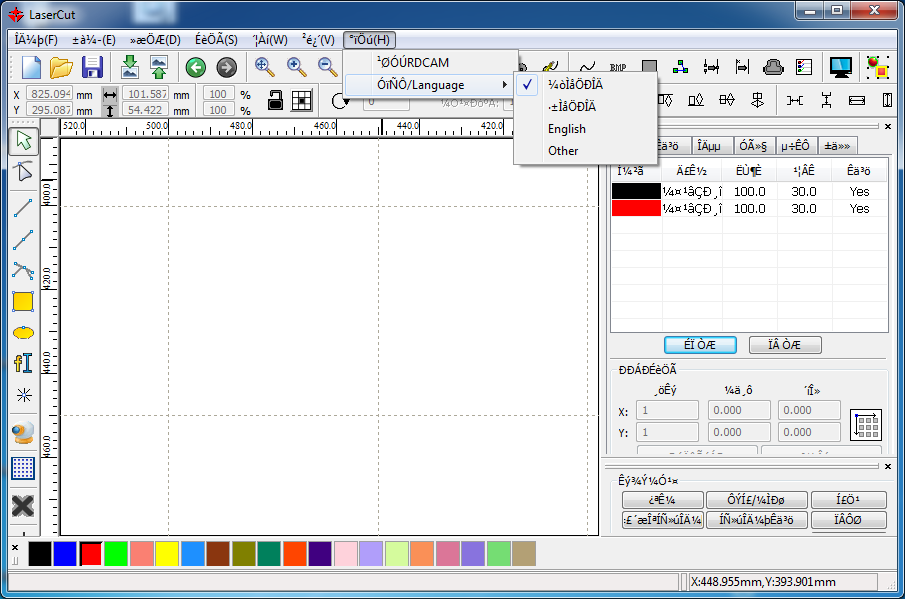Click the blue monitor simulation icon
Screen dimensions: 905x599
[x=840, y=68]
